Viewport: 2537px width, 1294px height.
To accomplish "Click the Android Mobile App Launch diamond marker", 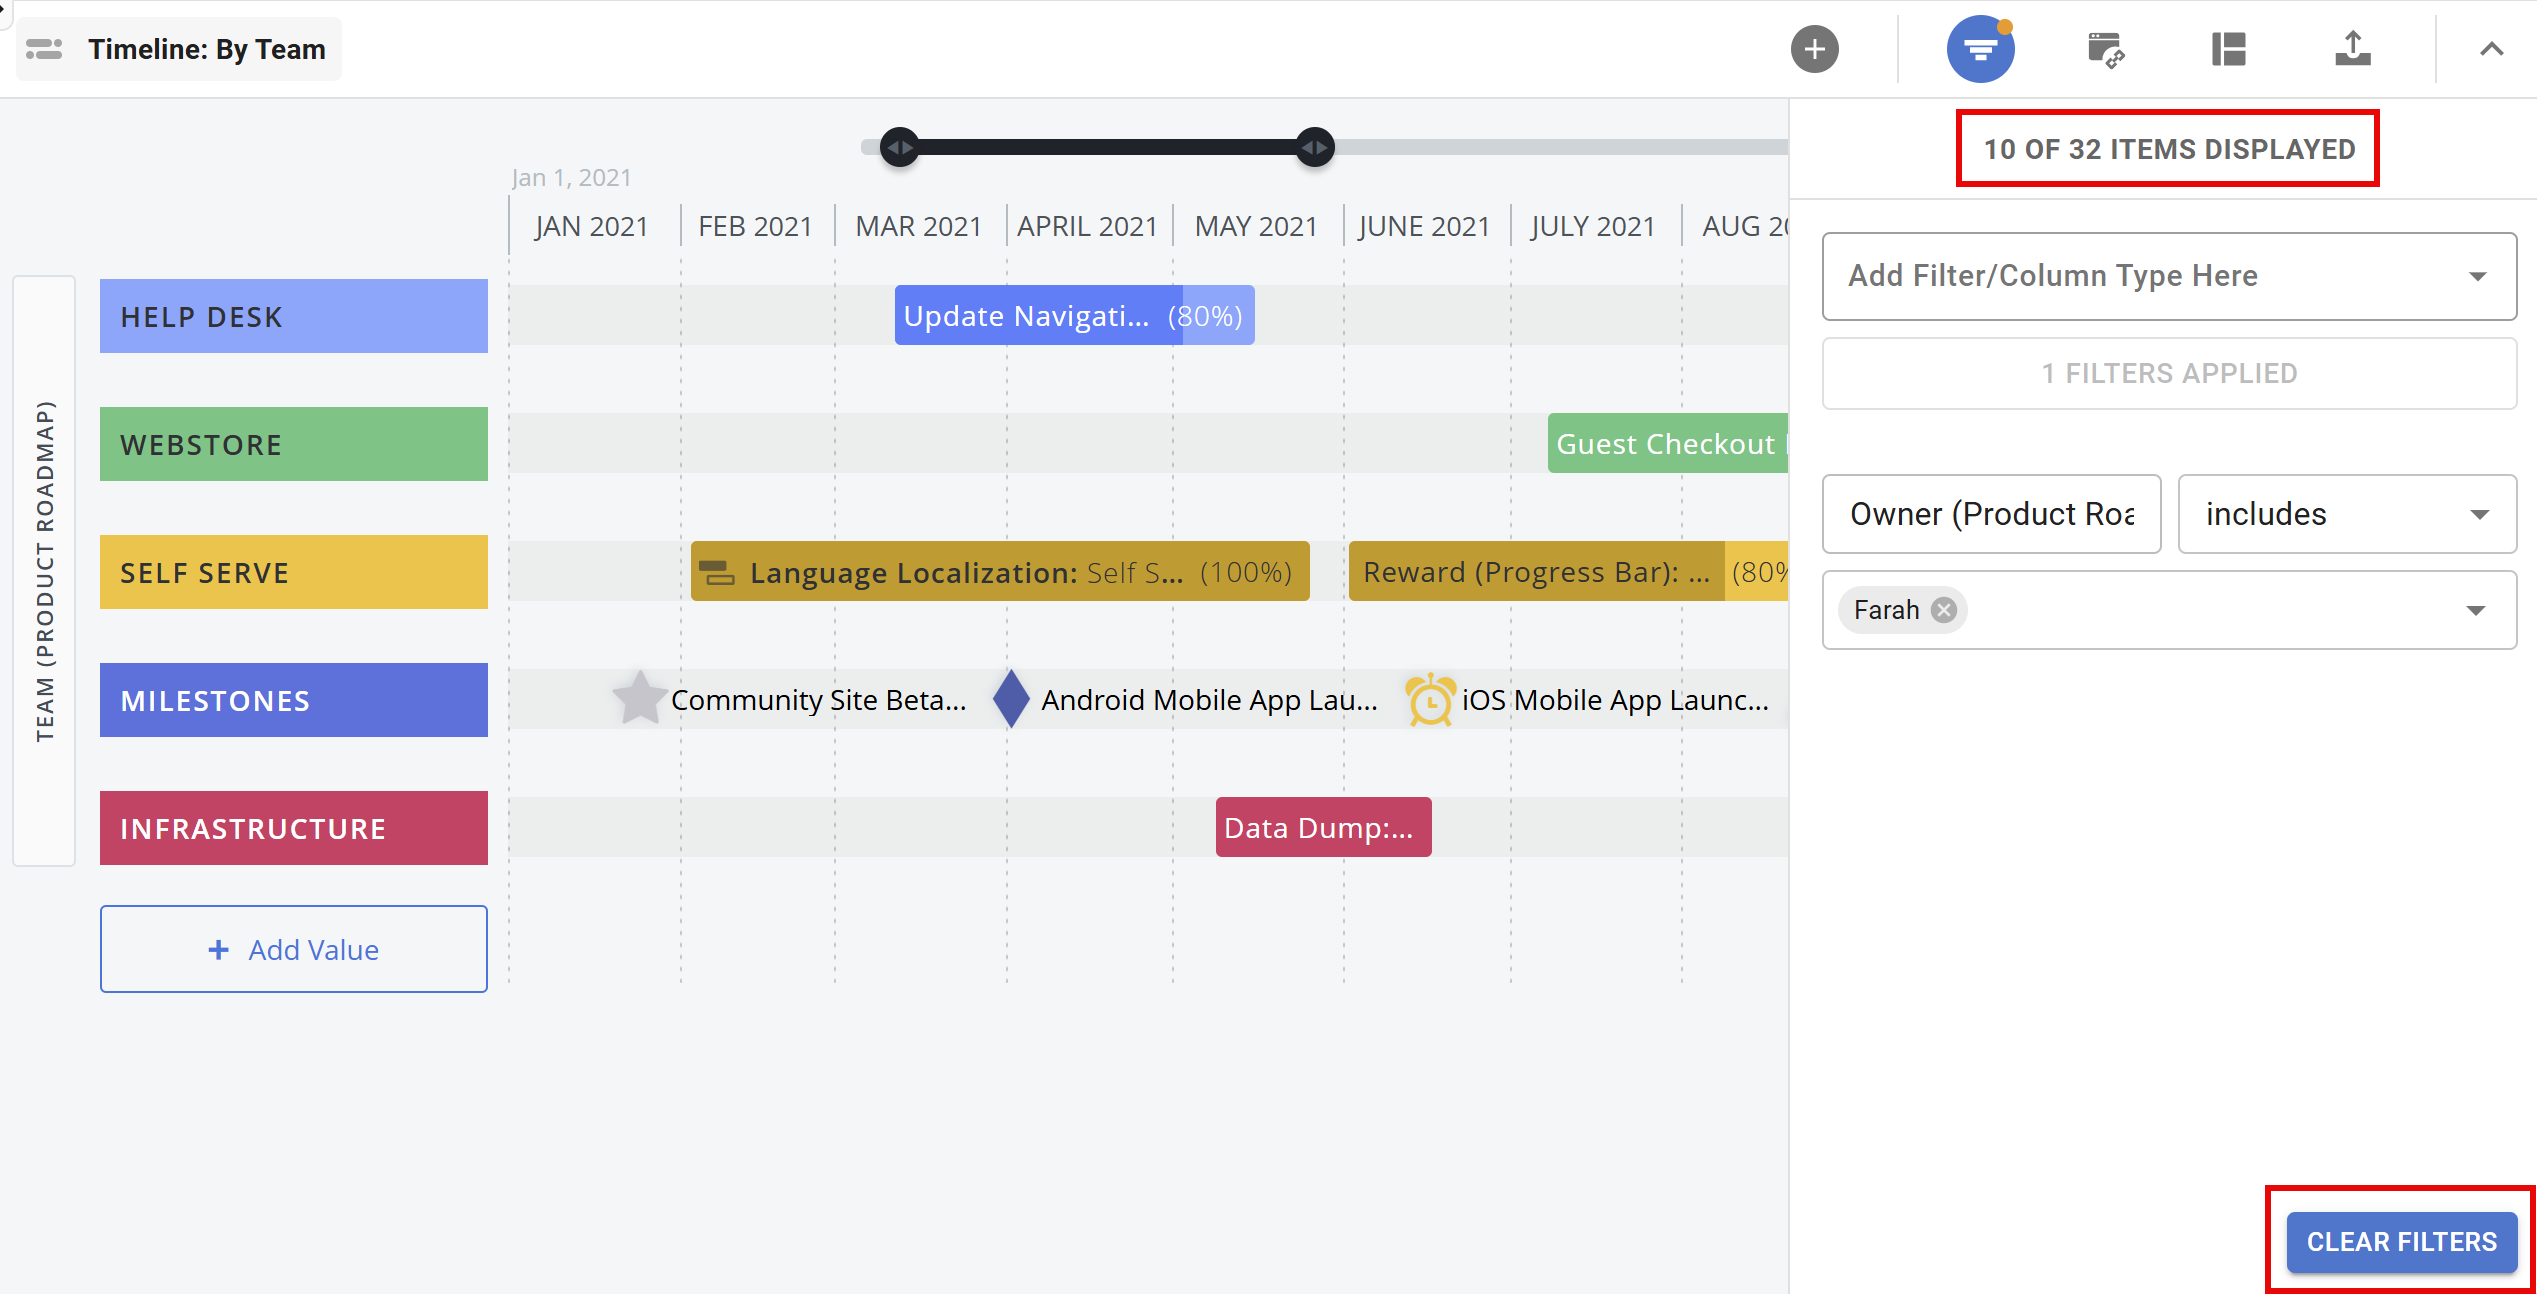I will pos(1010,699).
